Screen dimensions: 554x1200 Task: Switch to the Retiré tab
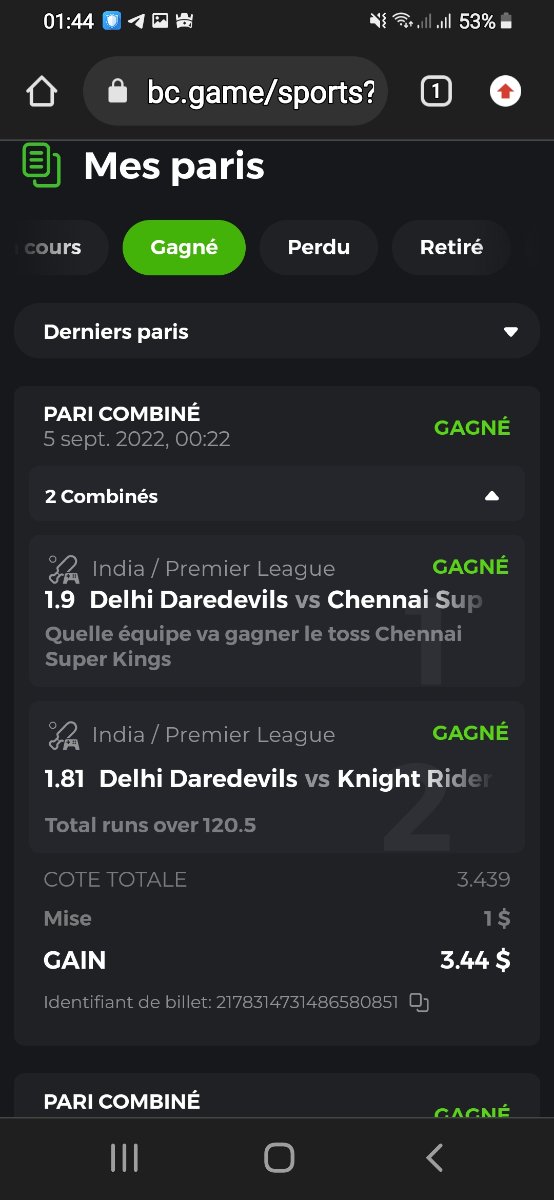tap(451, 247)
